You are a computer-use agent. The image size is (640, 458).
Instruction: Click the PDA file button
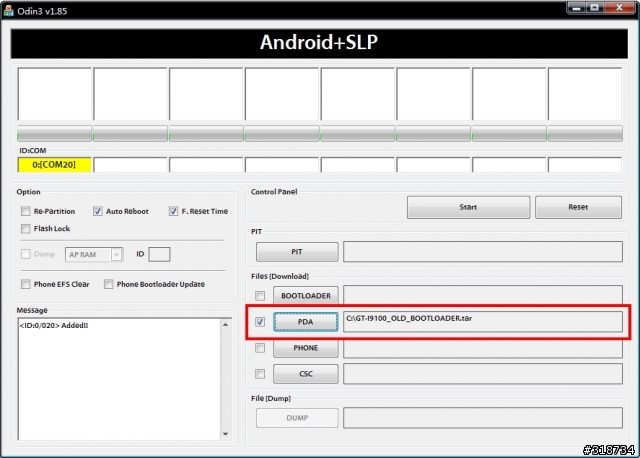click(306, 322)
